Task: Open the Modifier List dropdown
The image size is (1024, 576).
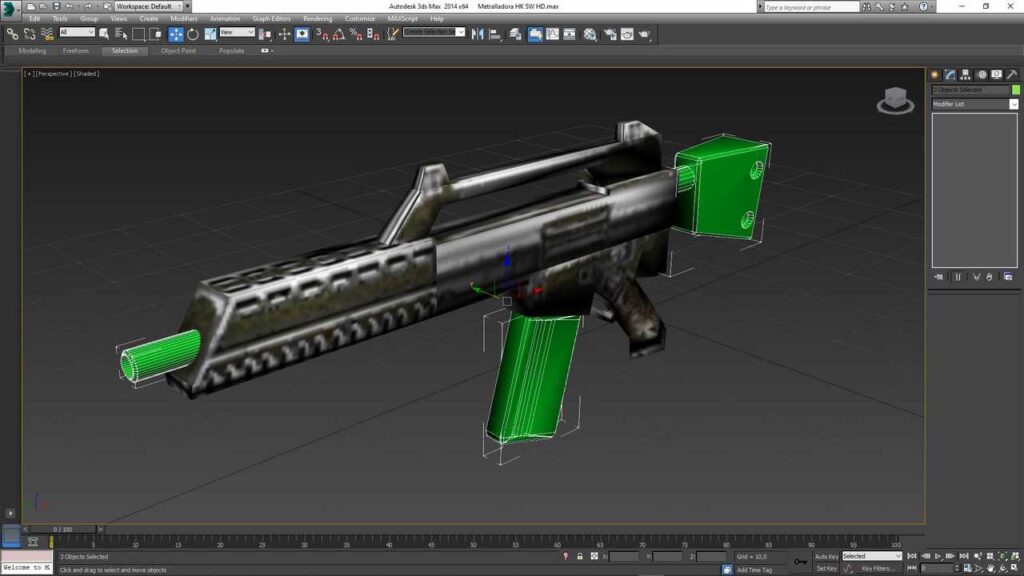Action: tap(1014, 103)
